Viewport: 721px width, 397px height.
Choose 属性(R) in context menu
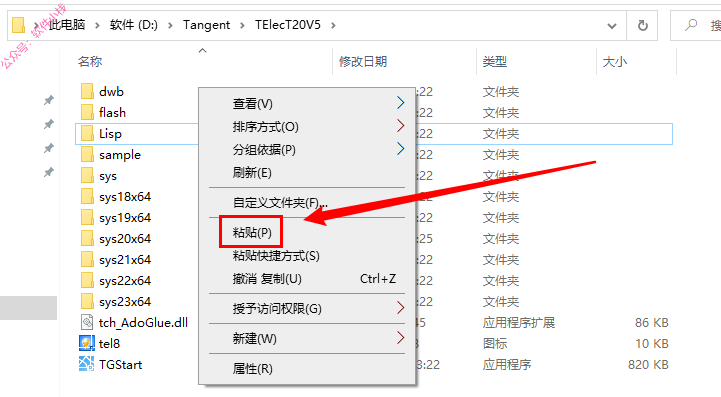tap(307, 368)
